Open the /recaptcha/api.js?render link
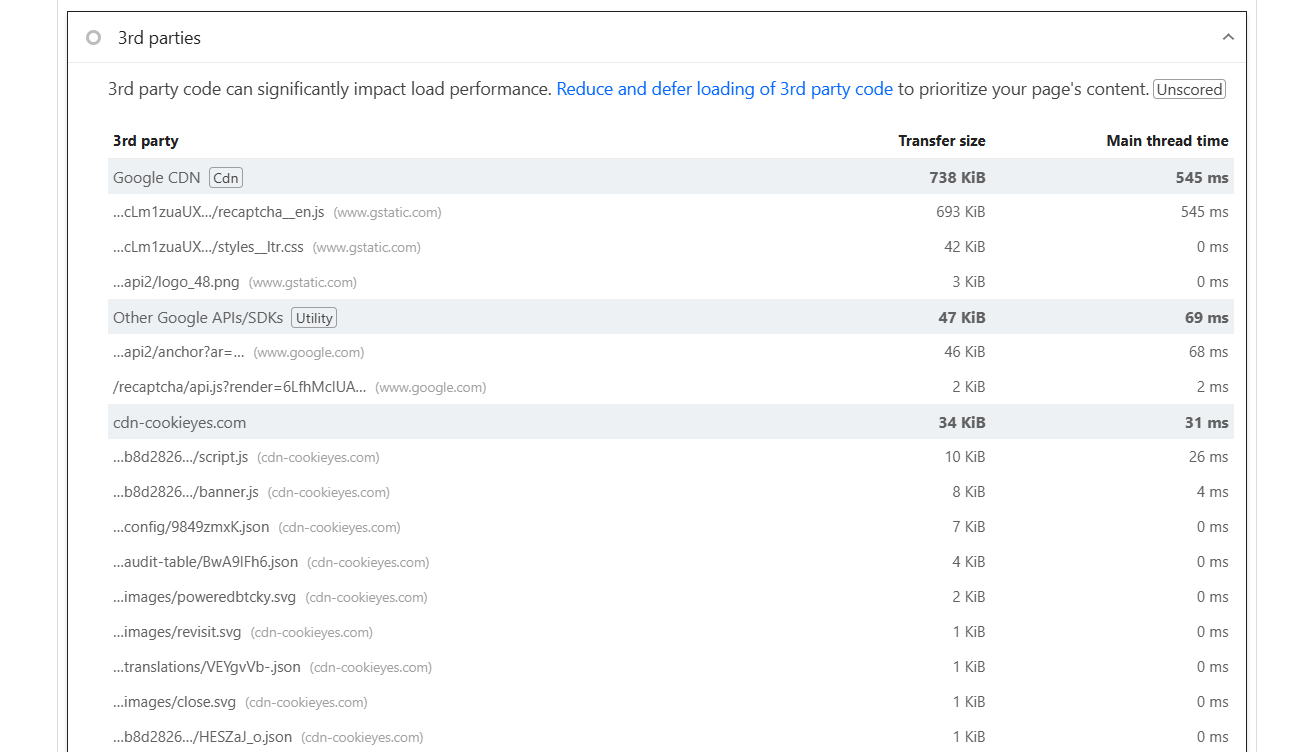The width and height of the screenshot is (1309, 752). click(x=239, y=387)
